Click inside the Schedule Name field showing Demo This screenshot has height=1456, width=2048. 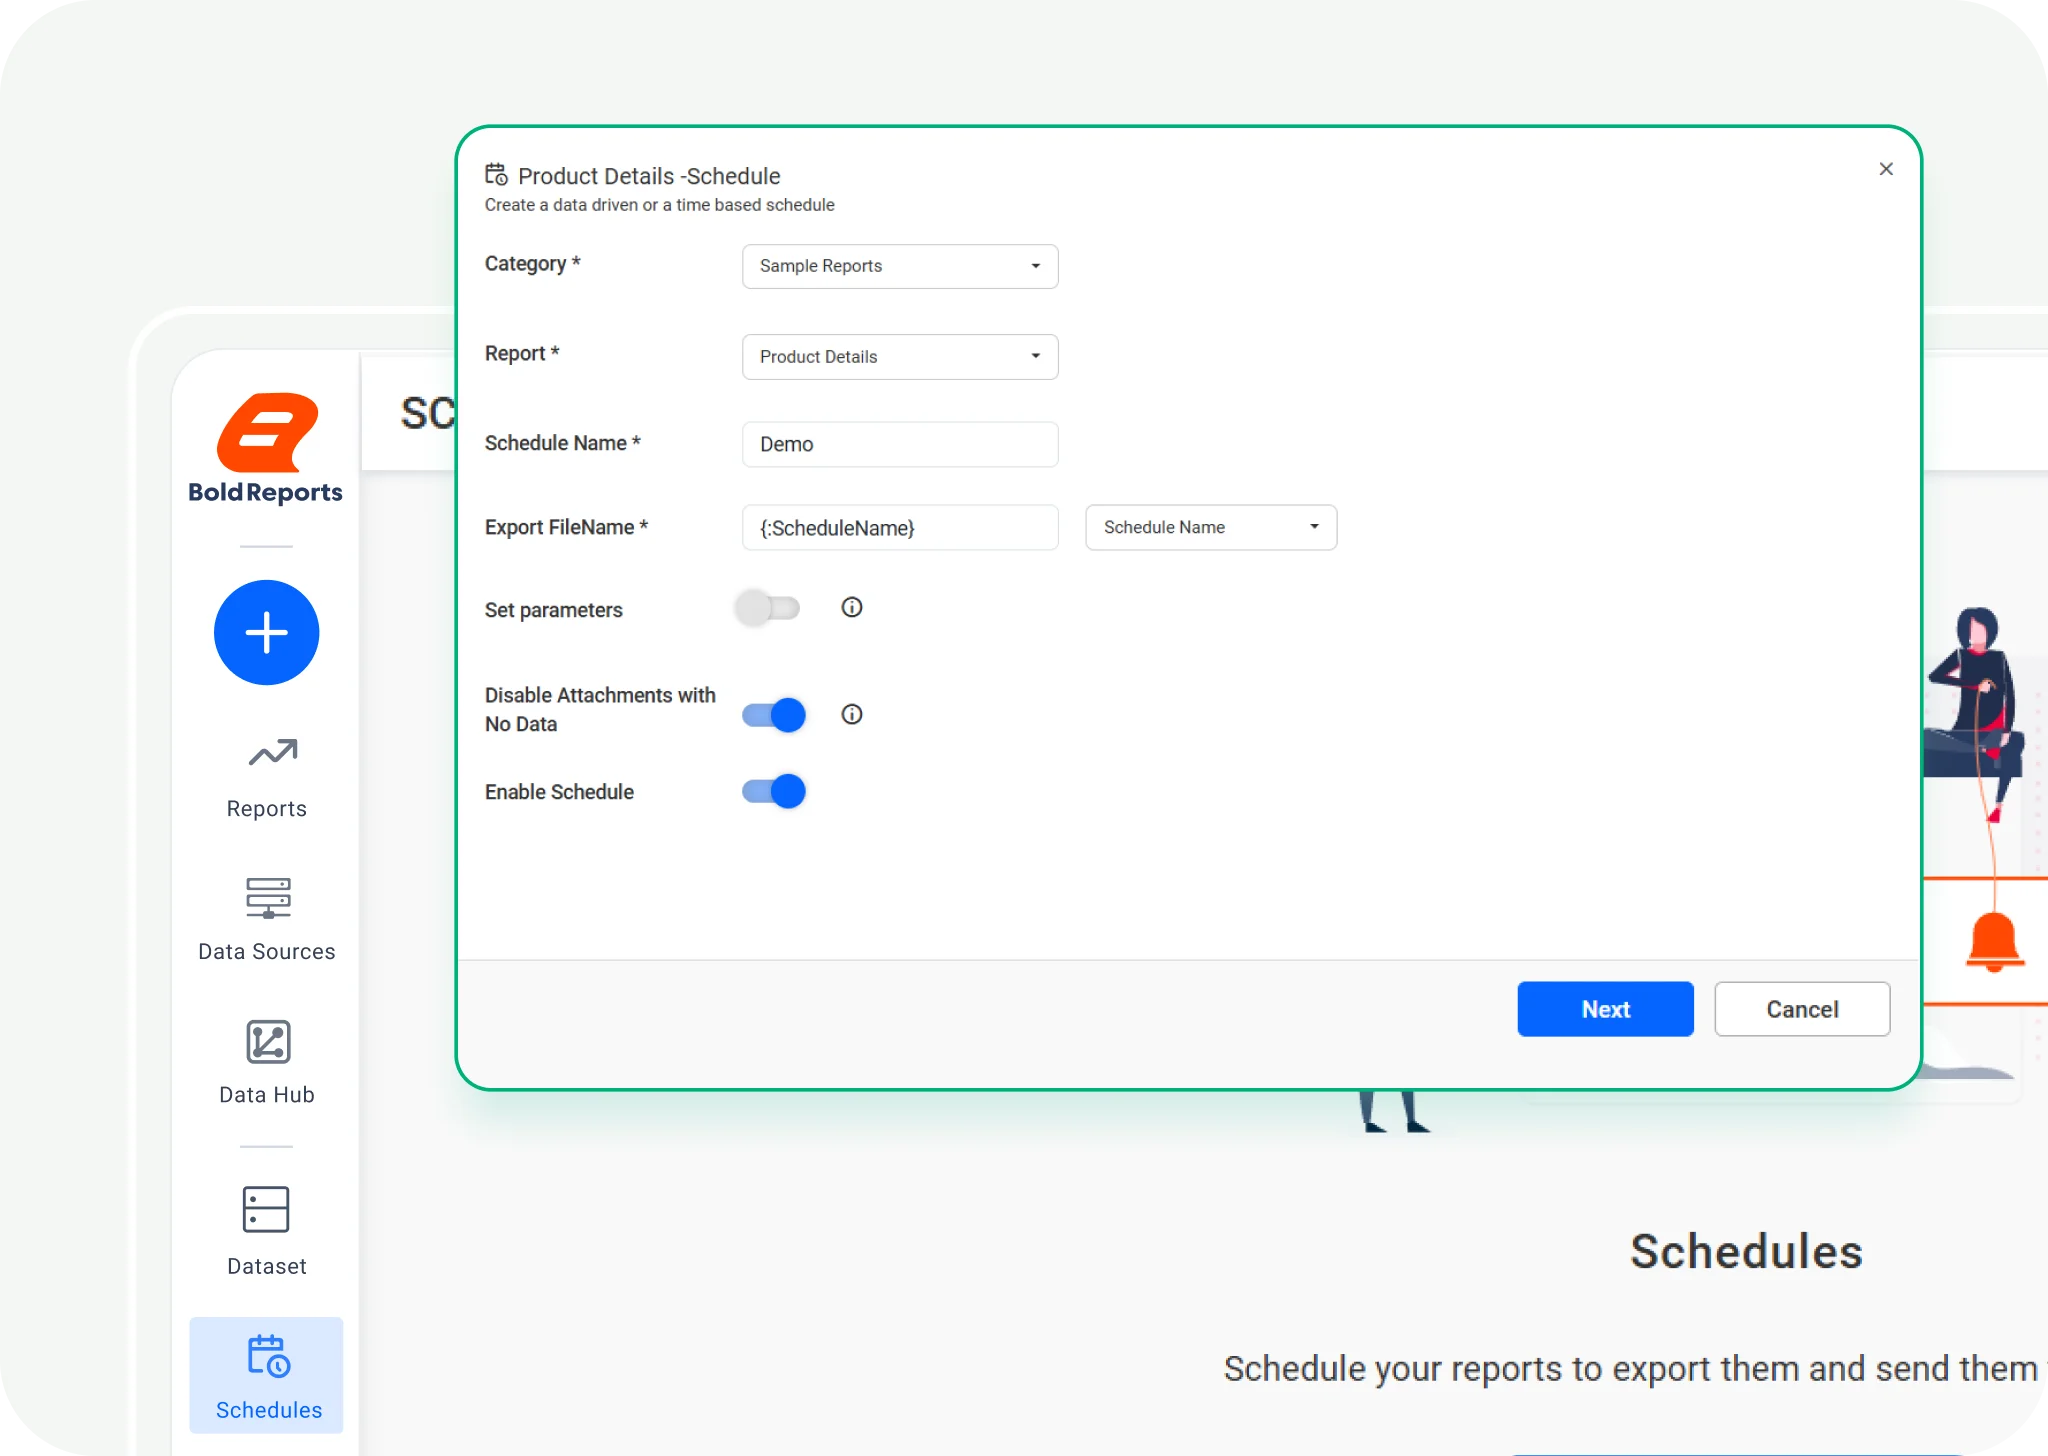click(x=899, y=444)
